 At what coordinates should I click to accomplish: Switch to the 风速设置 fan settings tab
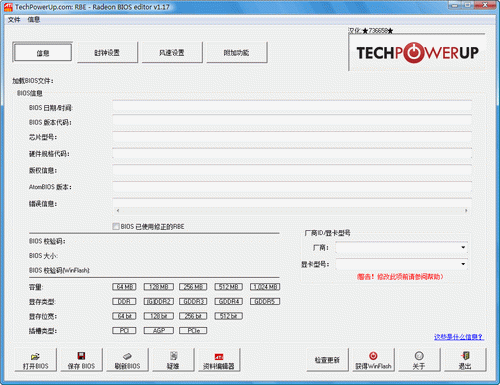pyautogui.click(x=172, y=52)
